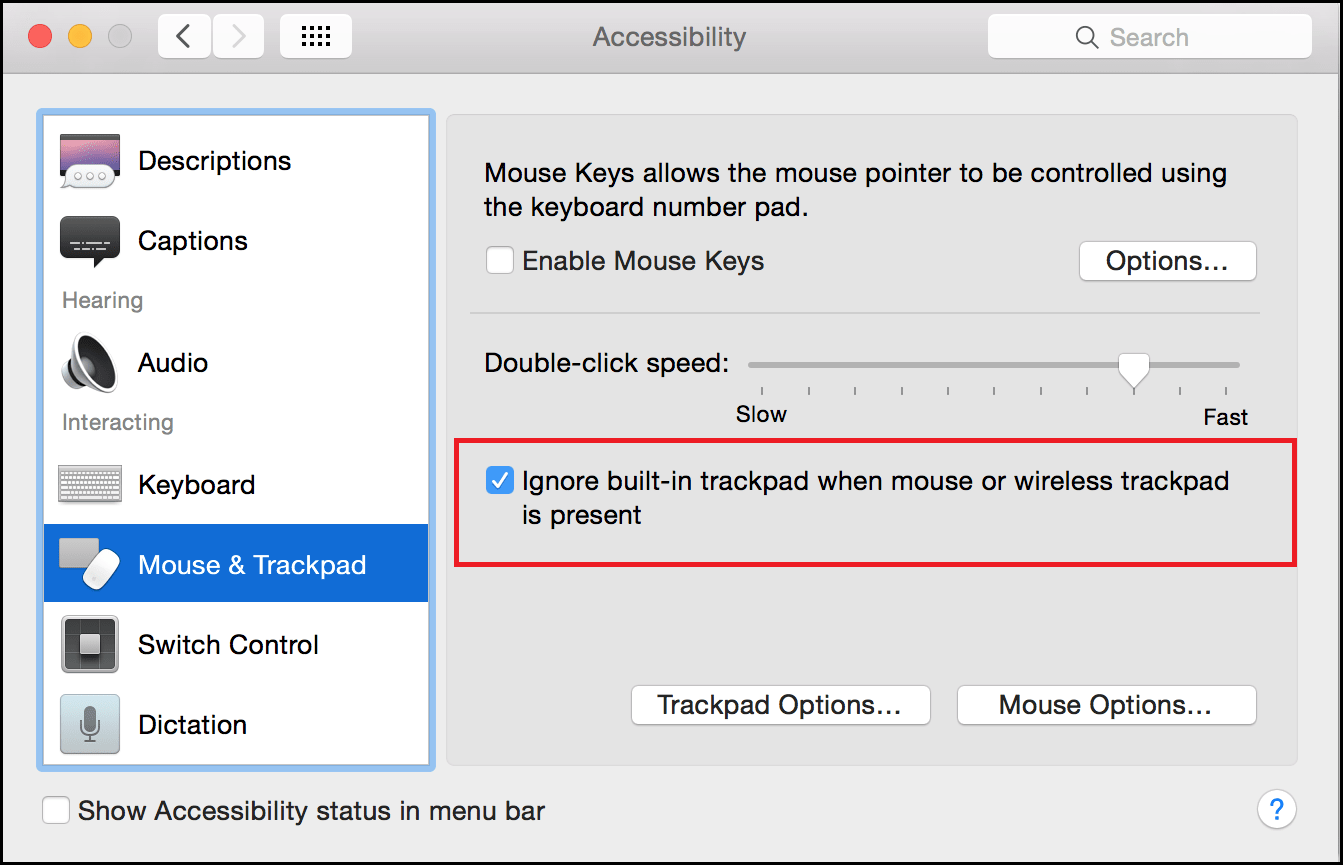Click the Mouse & Trackpad mouse icon
The height and width of the screenshot is (865, 1343).
pyautogui.click(x=89, y=562)
